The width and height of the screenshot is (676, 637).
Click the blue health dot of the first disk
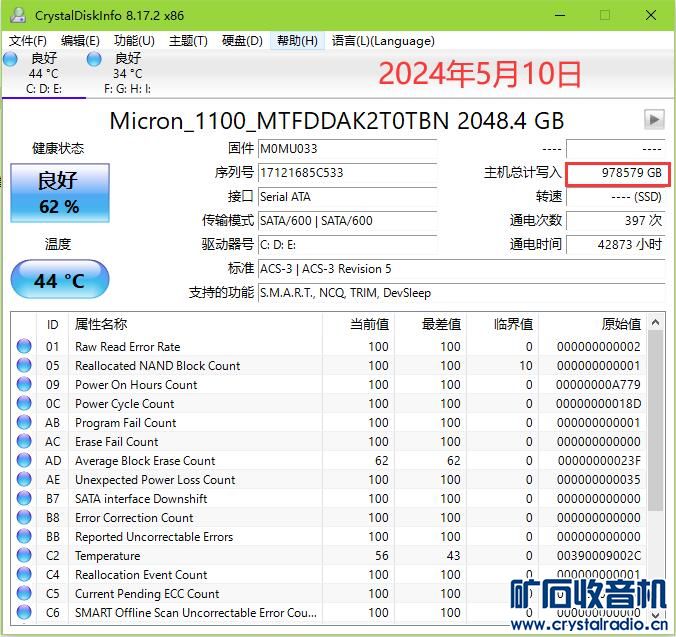pos(10,59)
